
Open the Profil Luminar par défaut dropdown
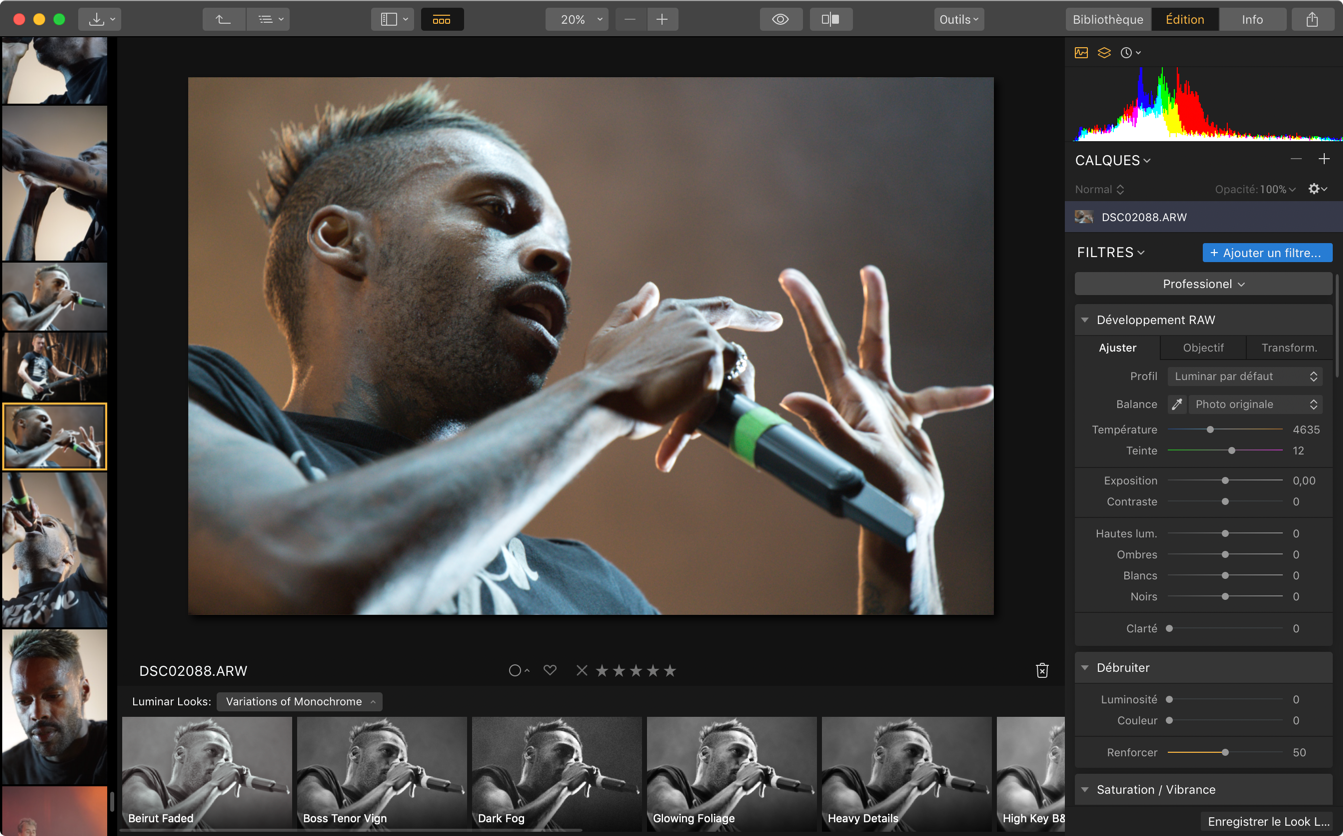[1245, 376]
